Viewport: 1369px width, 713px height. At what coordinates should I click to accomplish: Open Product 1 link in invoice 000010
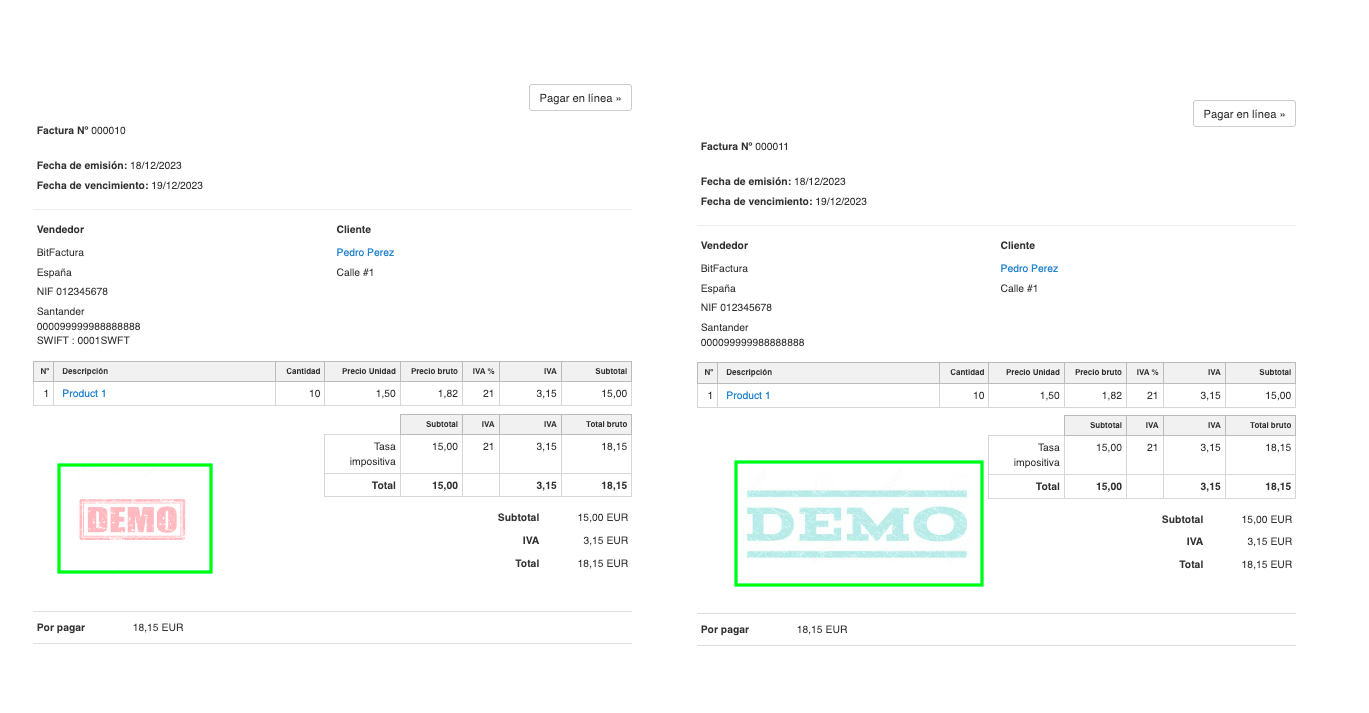[84, 394]
